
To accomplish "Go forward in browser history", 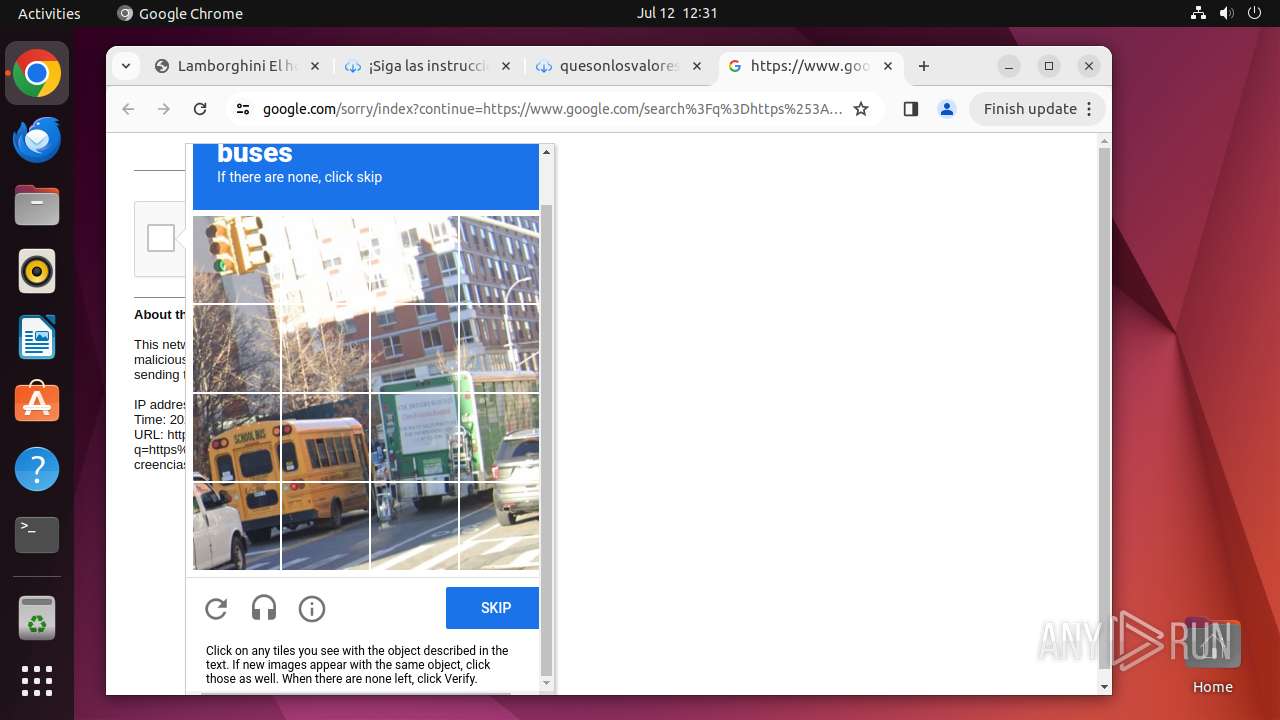I will (164, 109).
